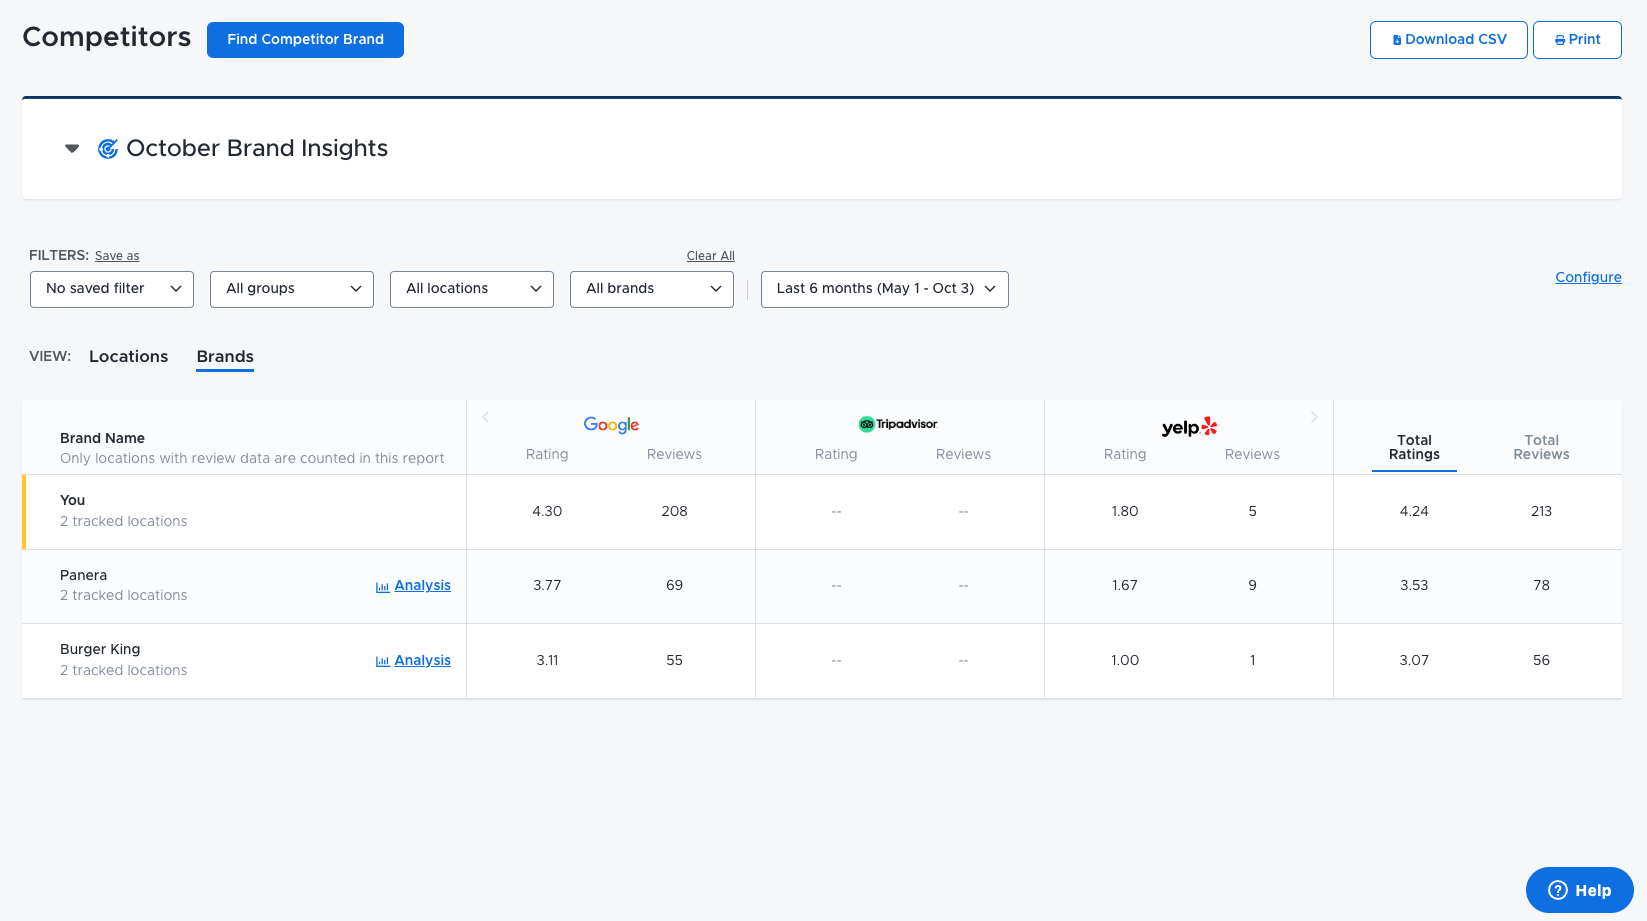1647x921 pixels.
Task: Click Panera Yelp rating 1.67
Action: [x=1125, y=585]
